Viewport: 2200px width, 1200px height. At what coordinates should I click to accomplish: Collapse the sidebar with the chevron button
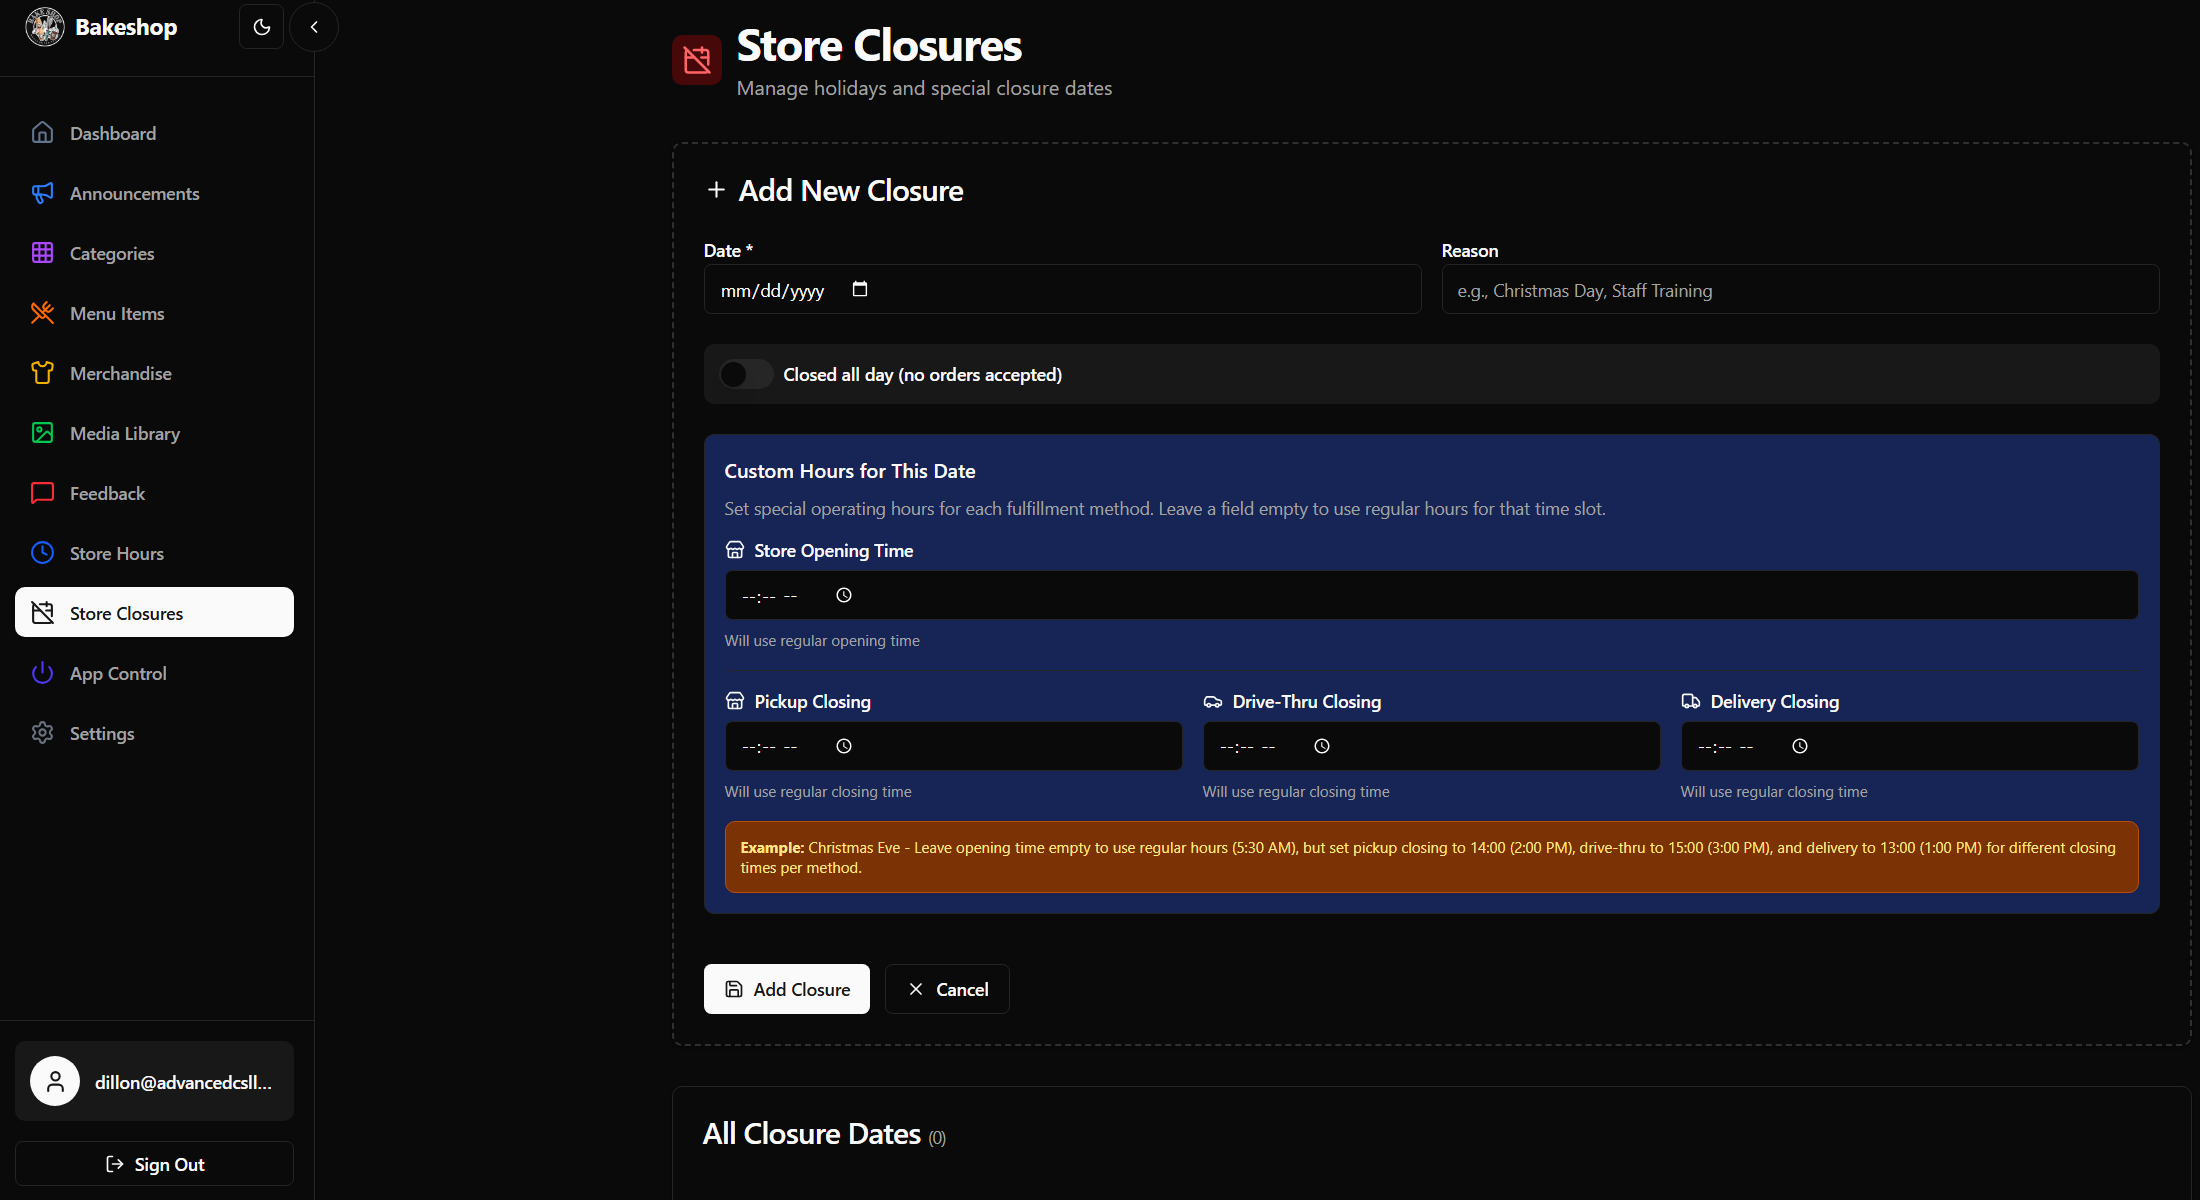314,27
